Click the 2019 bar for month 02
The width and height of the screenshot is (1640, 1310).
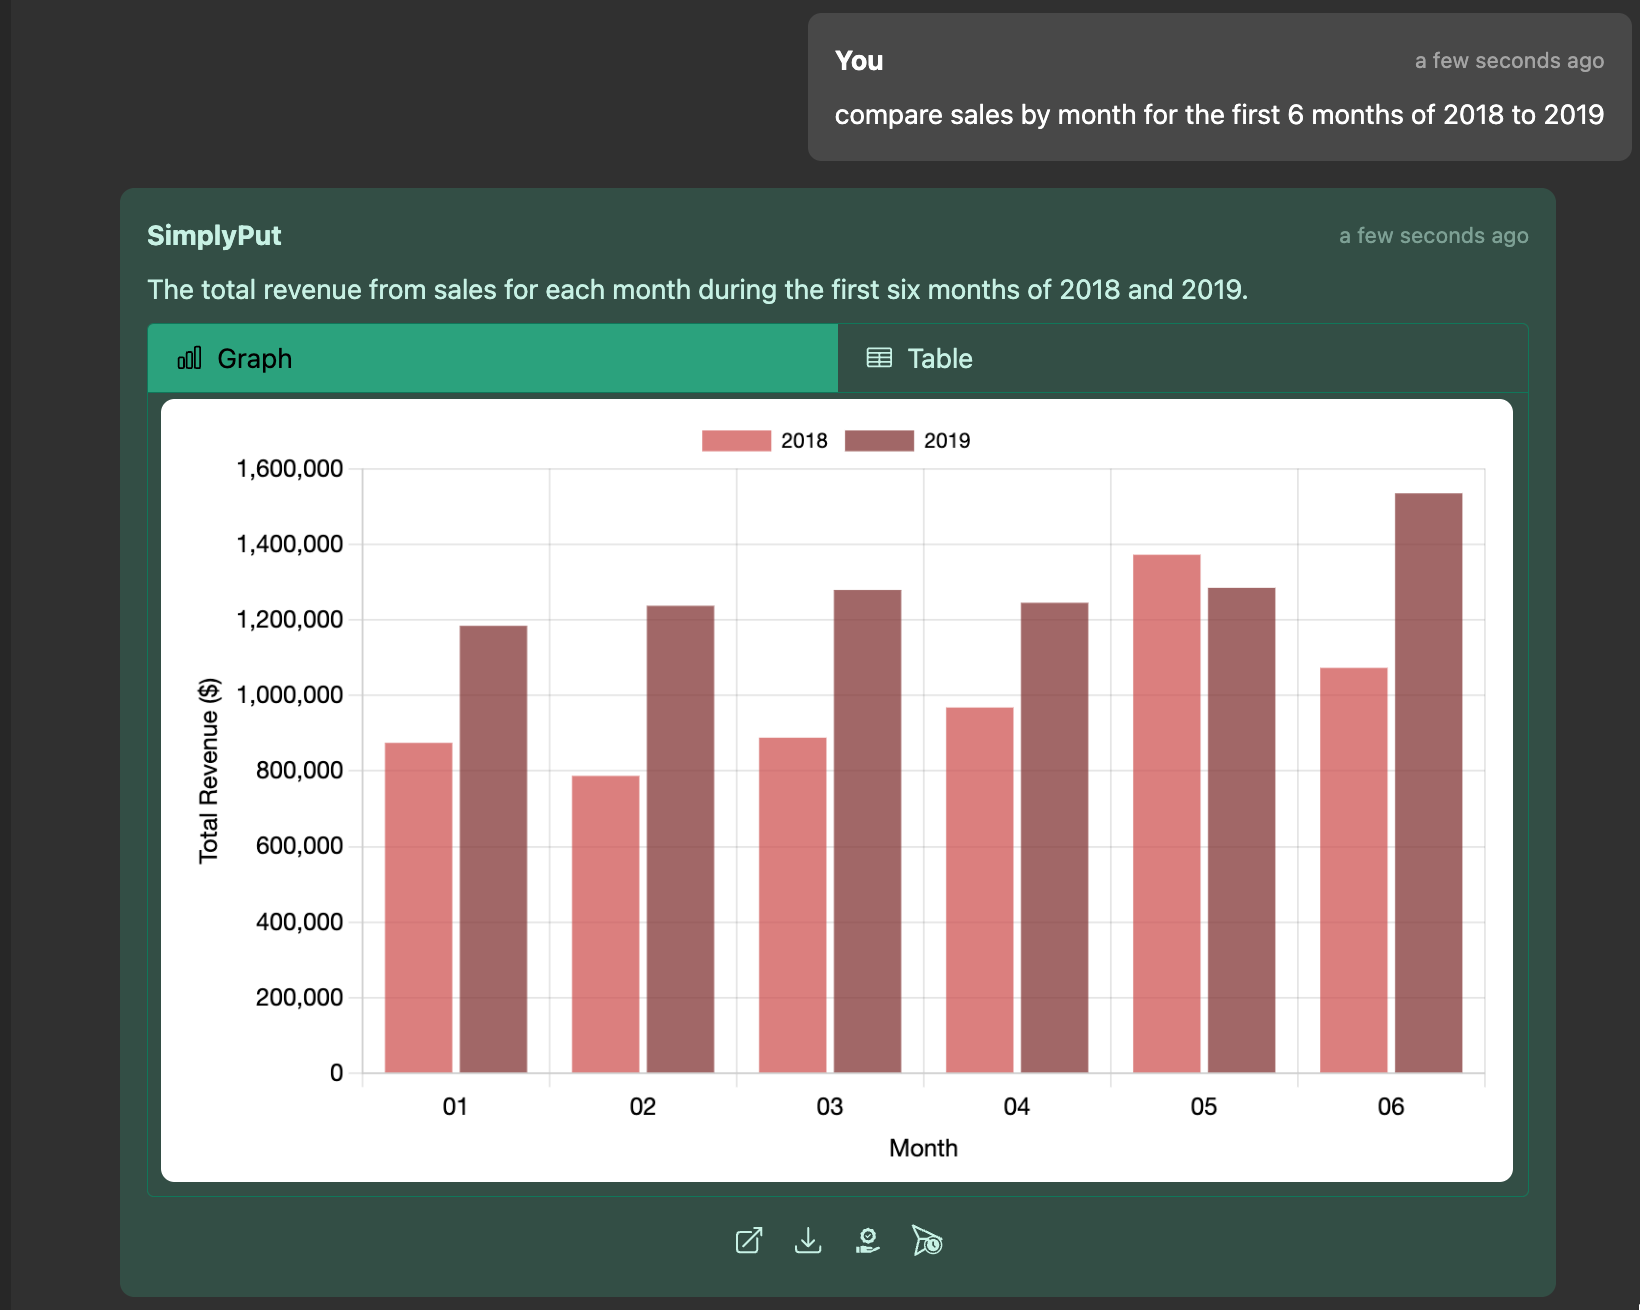pyautogui.click(x=680, y=839)
